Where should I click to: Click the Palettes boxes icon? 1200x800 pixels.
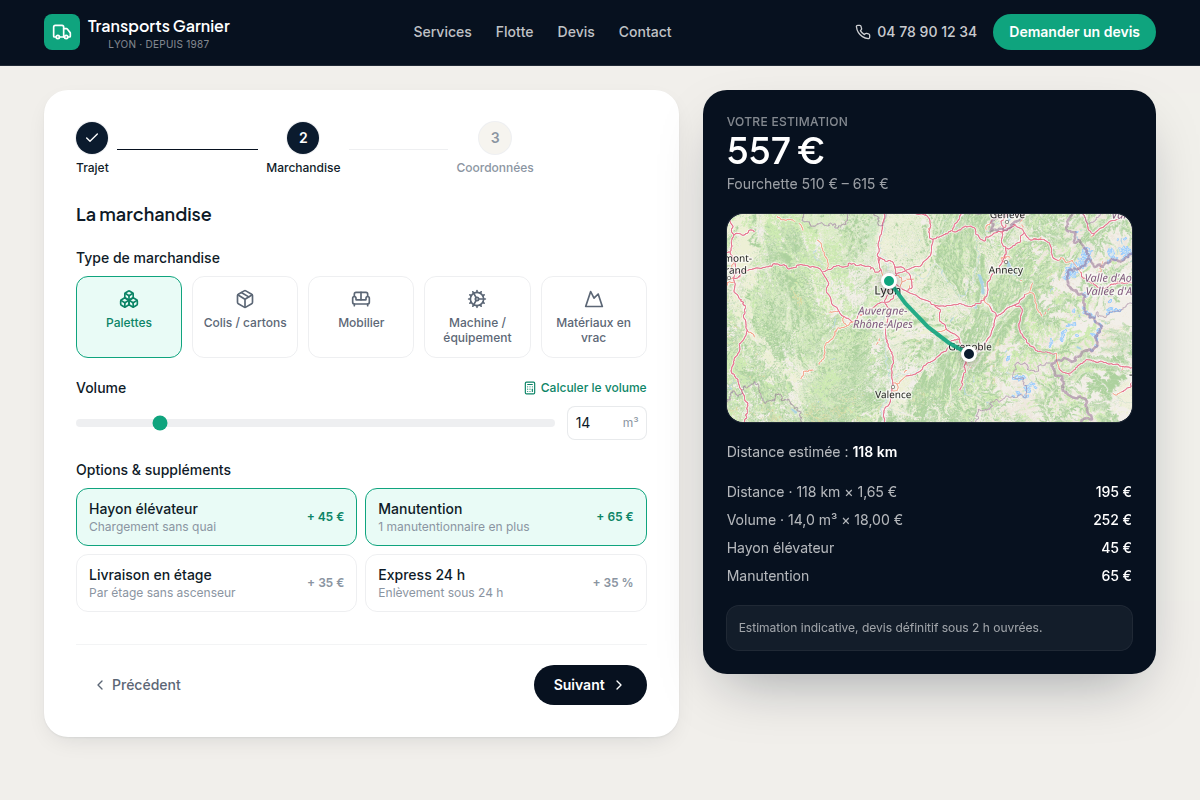coord(129,299)
